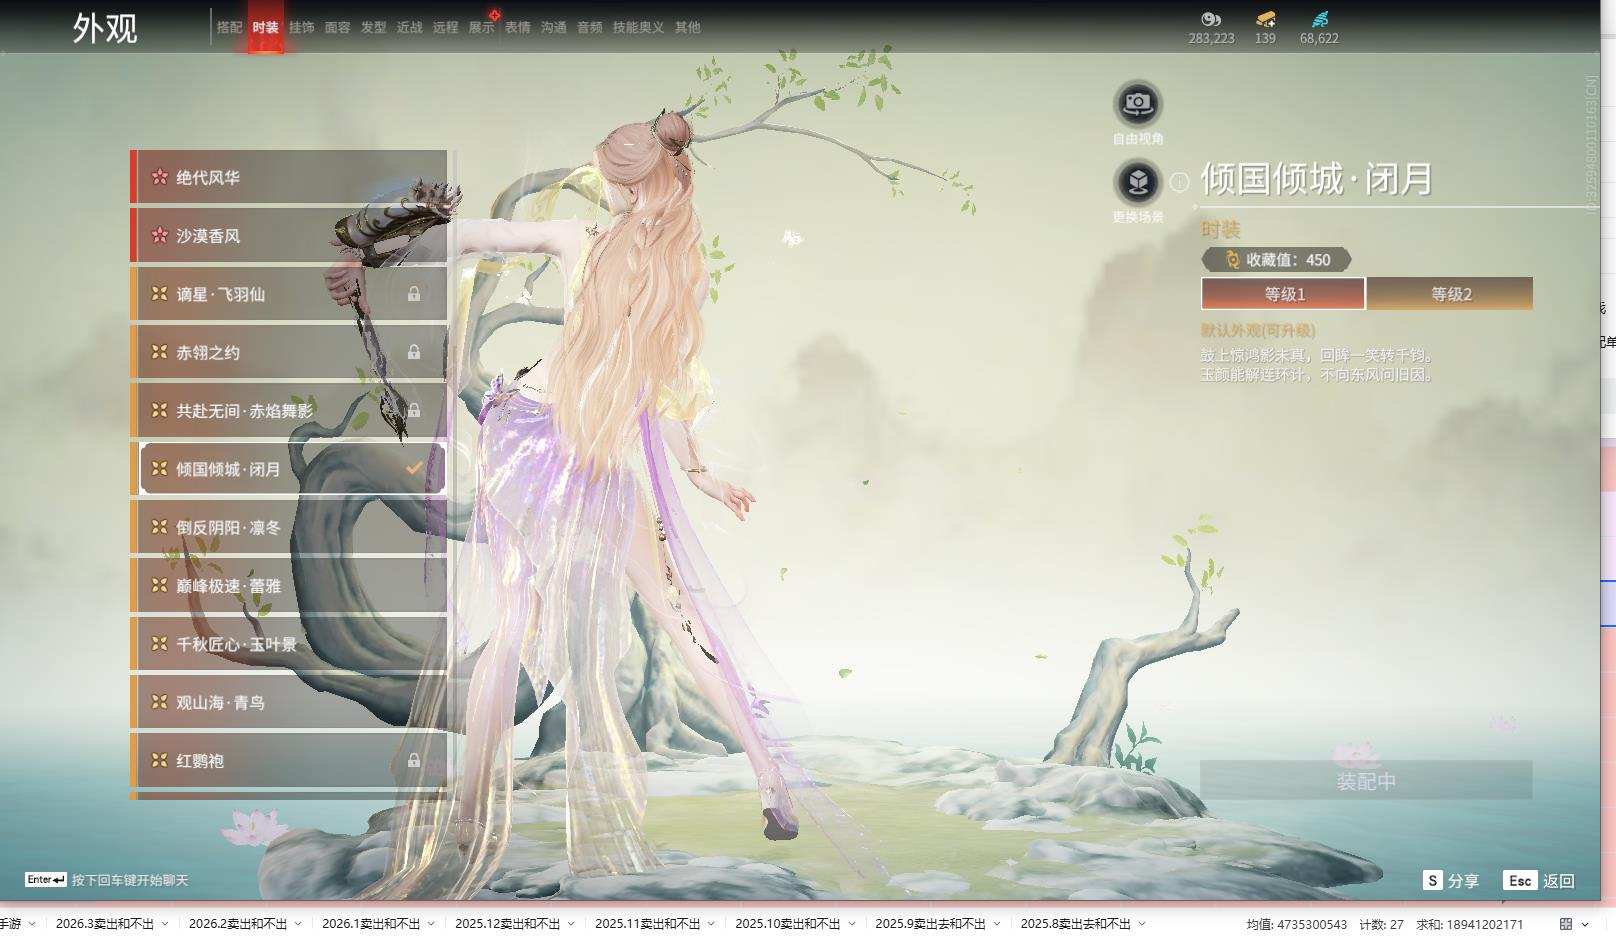Viewport: 1616px width, 939px height.
Task: Select the 时装 tab
Action: click(x=266, y=27)
